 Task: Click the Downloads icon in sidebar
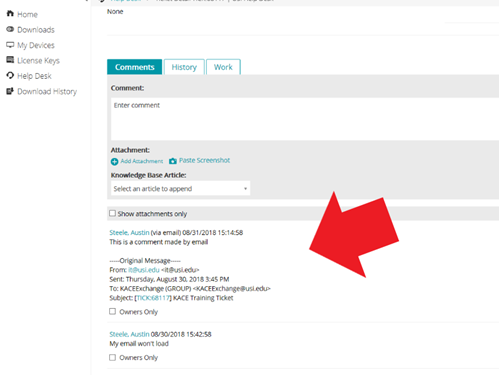click(10, 29)
